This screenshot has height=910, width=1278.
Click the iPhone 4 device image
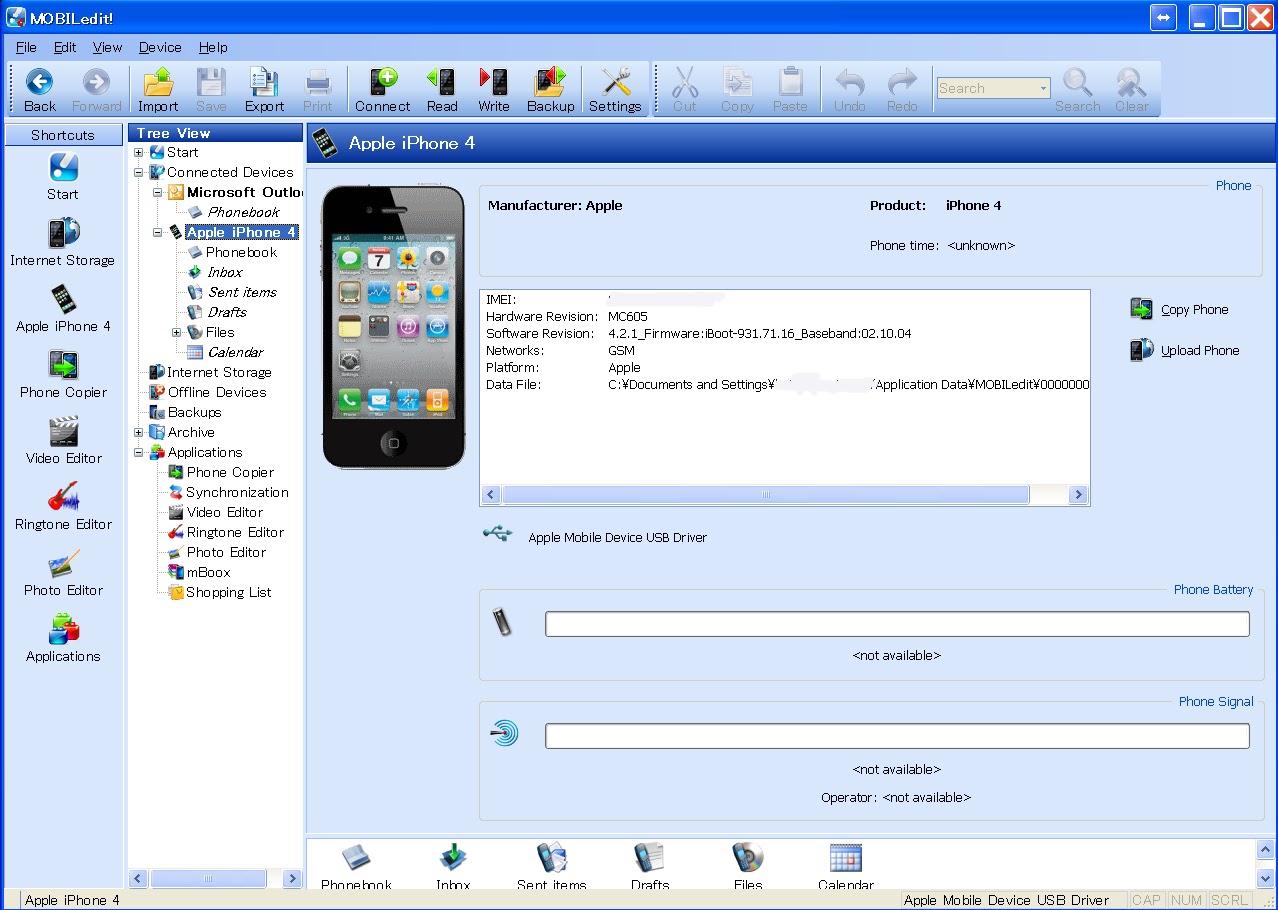click(394, 327)
